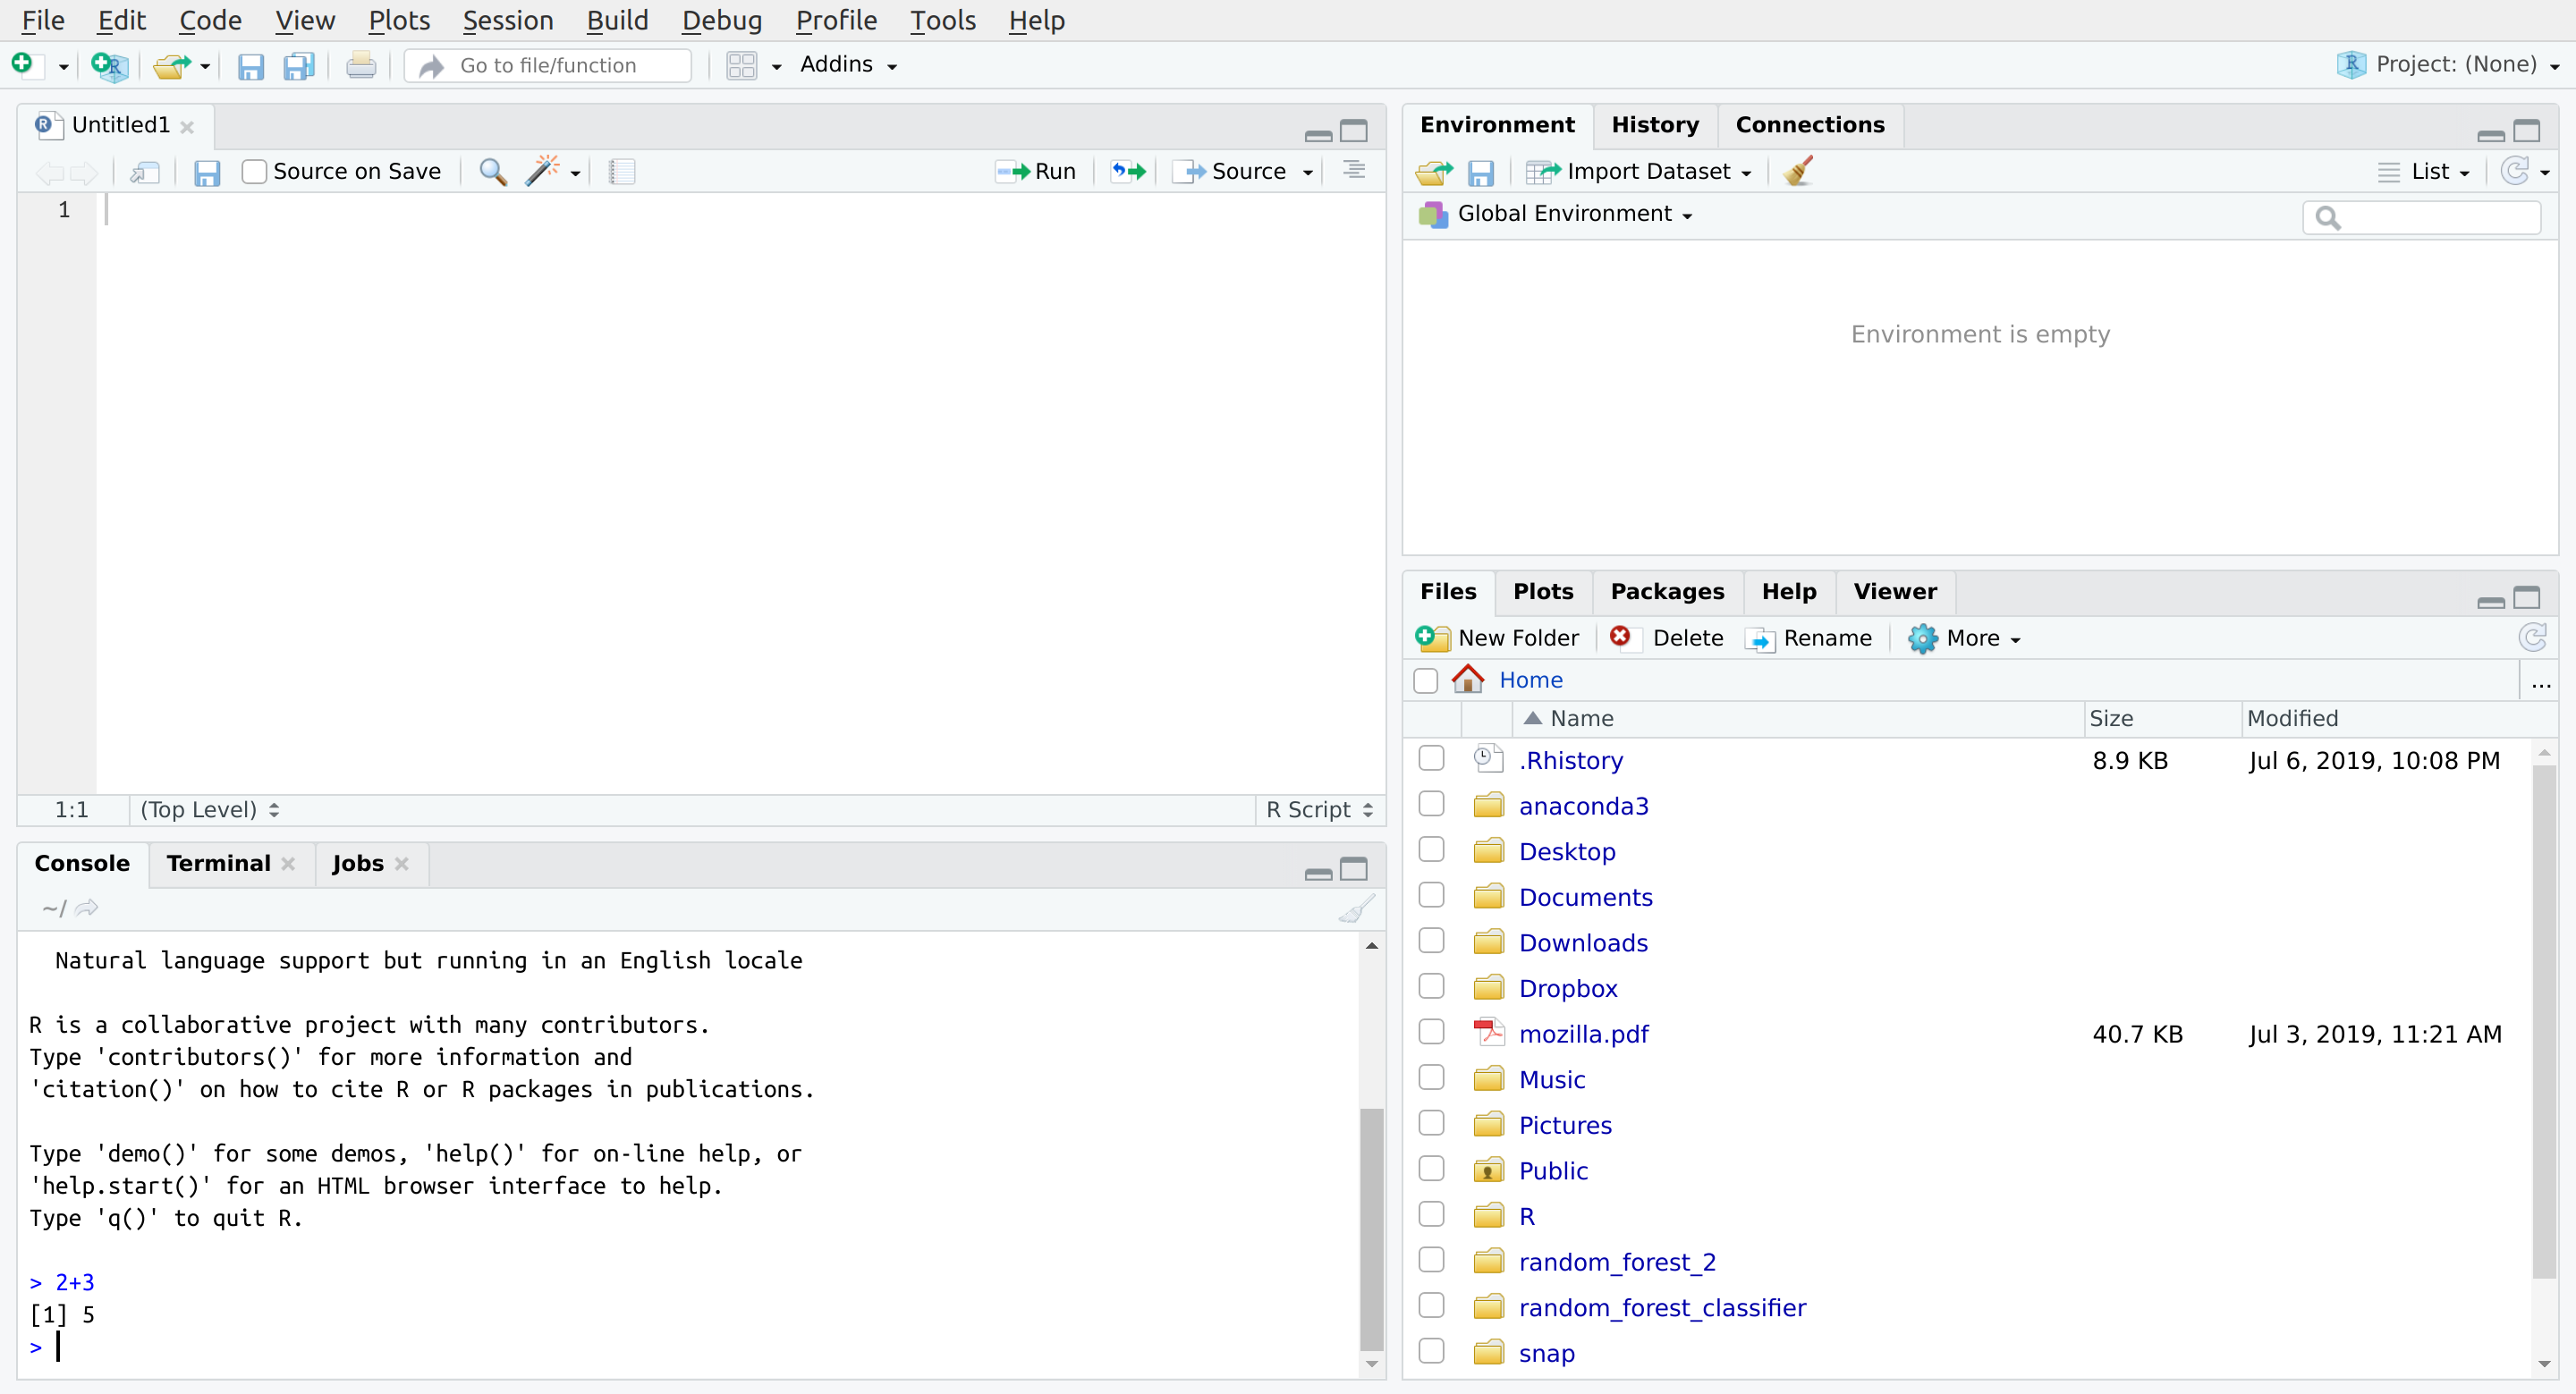Image resolution: width=2576 pixels, height=1394 pixels.
Task: Check the anaconda3 folder checkbox
Action: click(x=1431, y=804)
